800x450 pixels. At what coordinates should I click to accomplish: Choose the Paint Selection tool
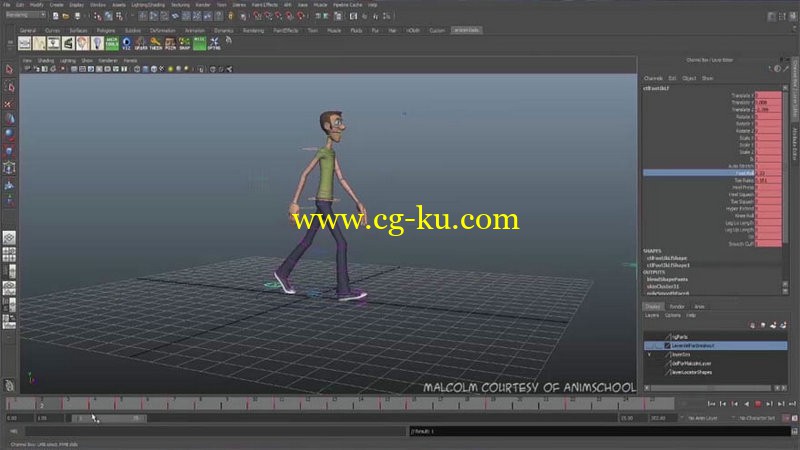pos(9,104)
